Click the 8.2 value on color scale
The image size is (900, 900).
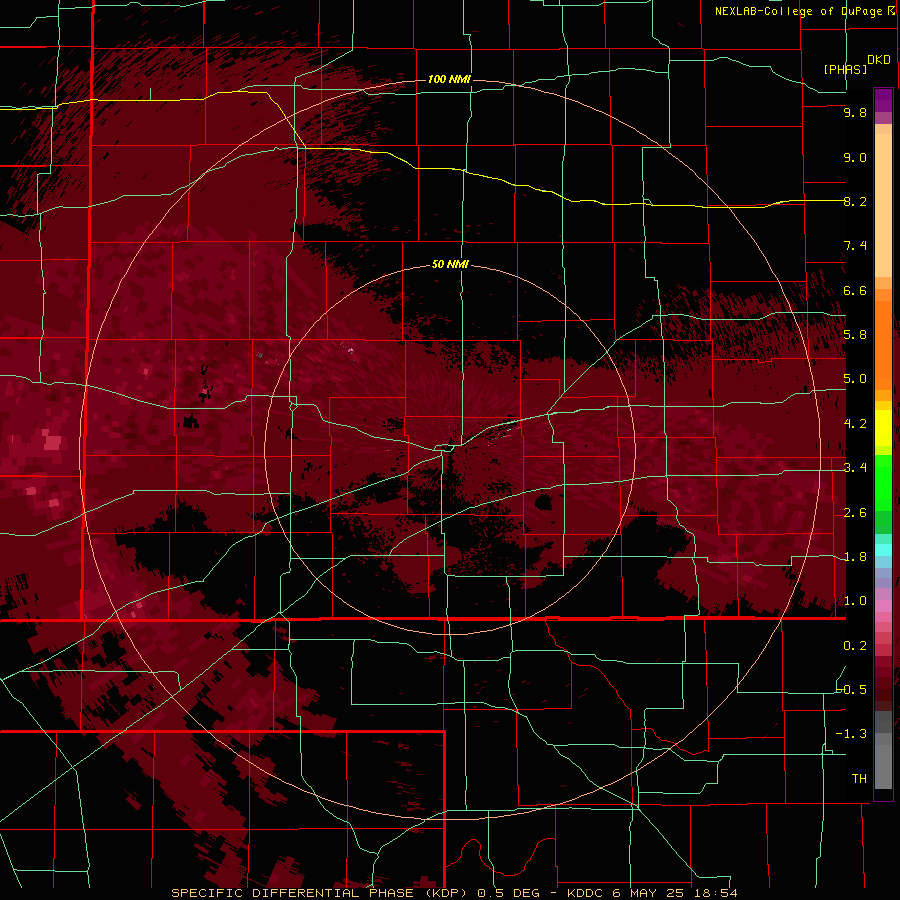pos(855,201)
